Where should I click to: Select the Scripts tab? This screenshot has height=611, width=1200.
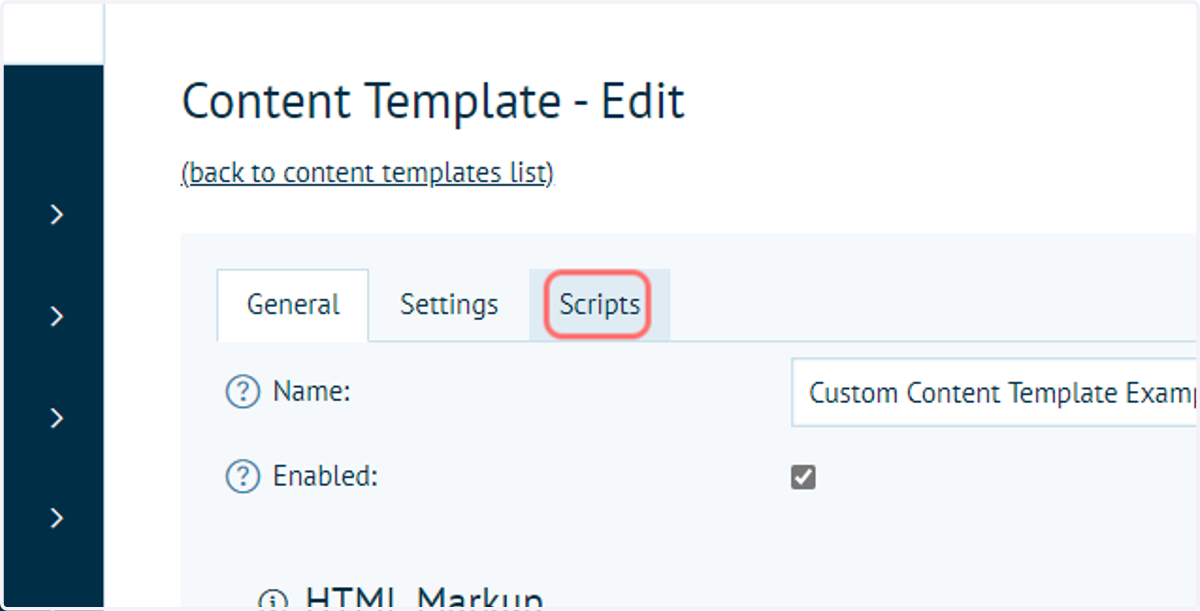pos(599,305)
